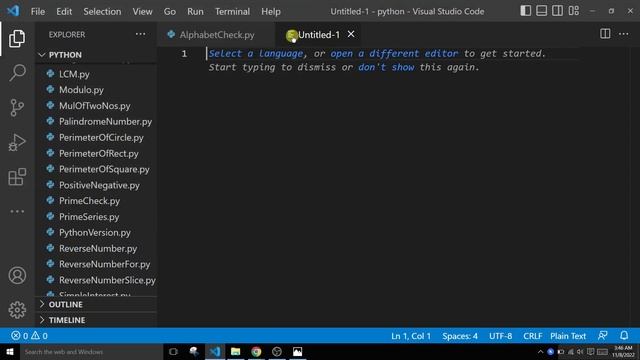Change file encoding UTF-8
This screenshot has height=360, width=640.
(x=500, y=336)
